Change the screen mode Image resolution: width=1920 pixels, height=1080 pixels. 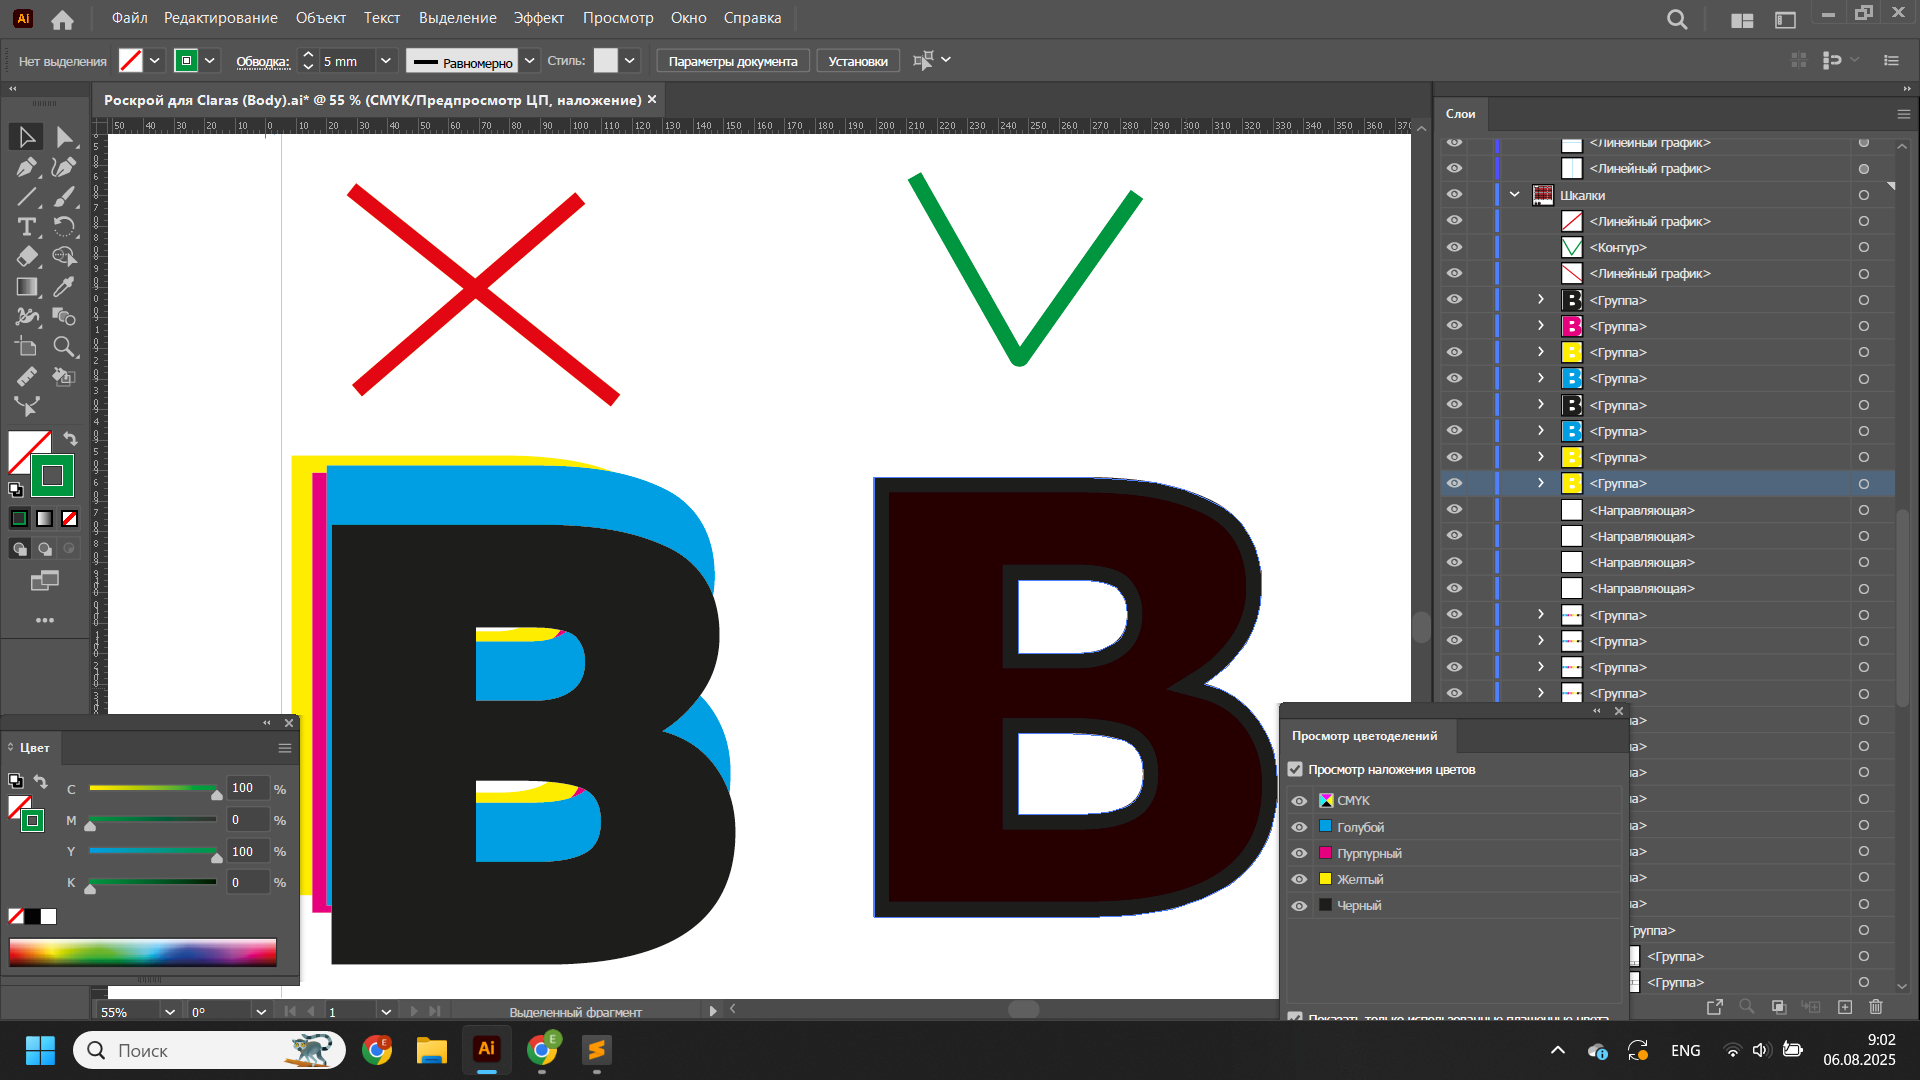pos(45,581)
